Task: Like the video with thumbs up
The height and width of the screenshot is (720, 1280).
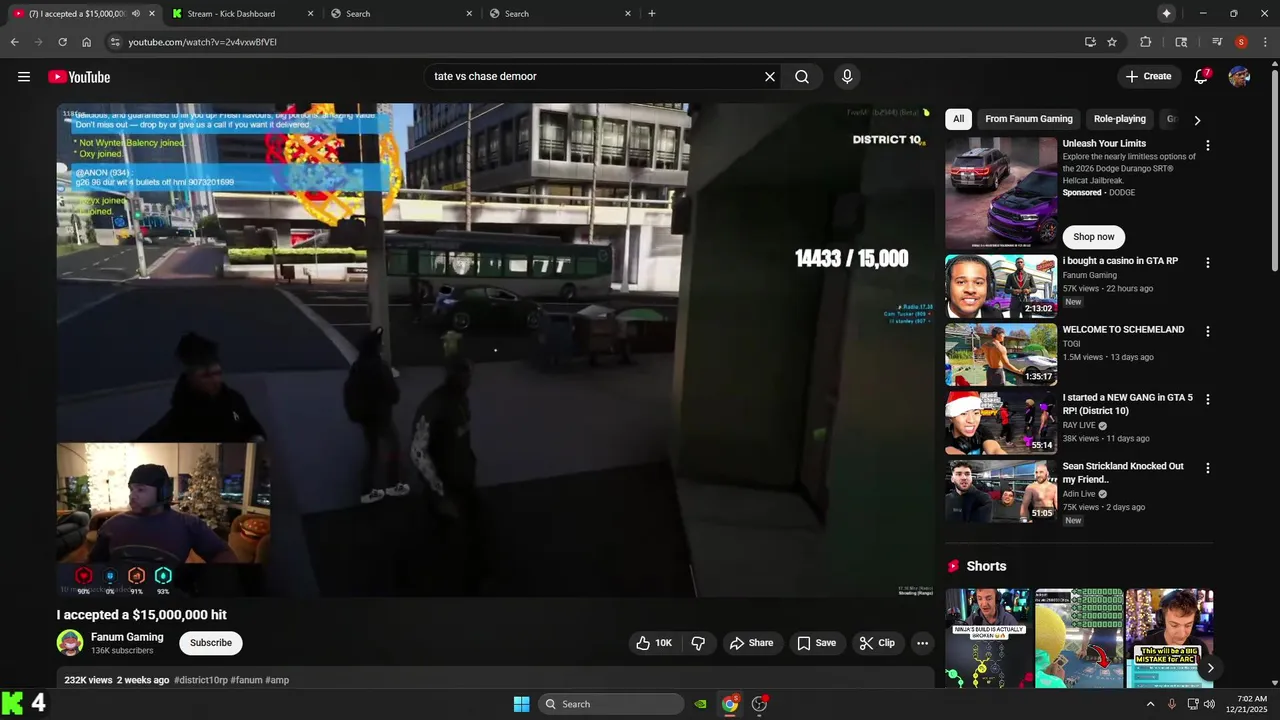Action: [654, 643]
